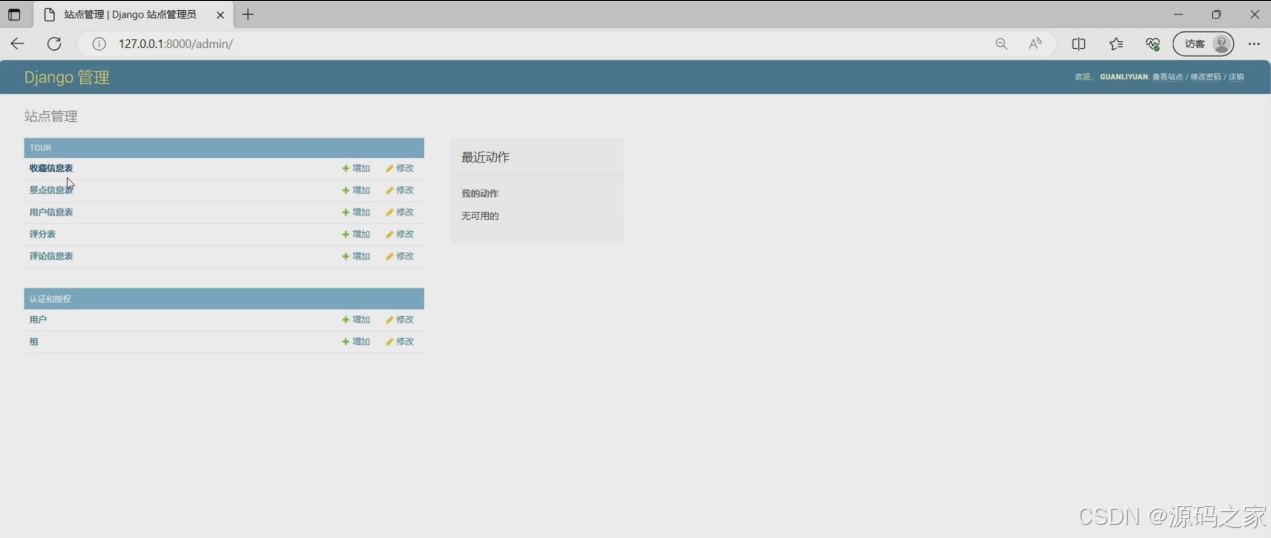This screenshot has width=1271, height=538.
Task: Click the GUANLIYUAN username text
Action: 1124,77
